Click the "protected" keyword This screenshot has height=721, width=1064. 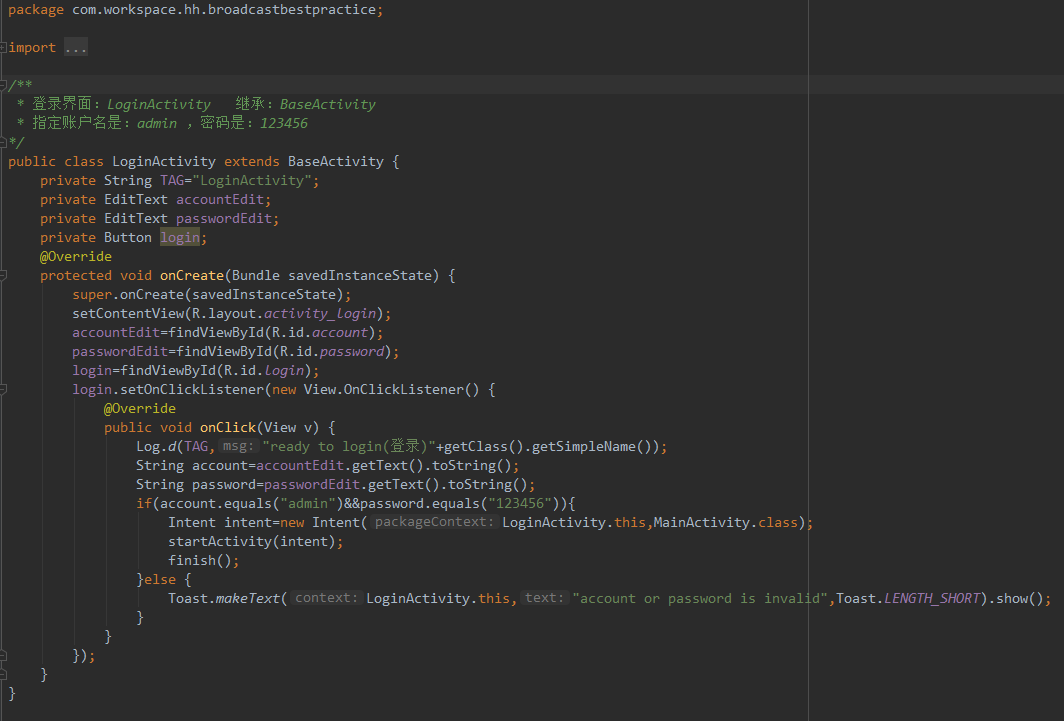(76, 275)
